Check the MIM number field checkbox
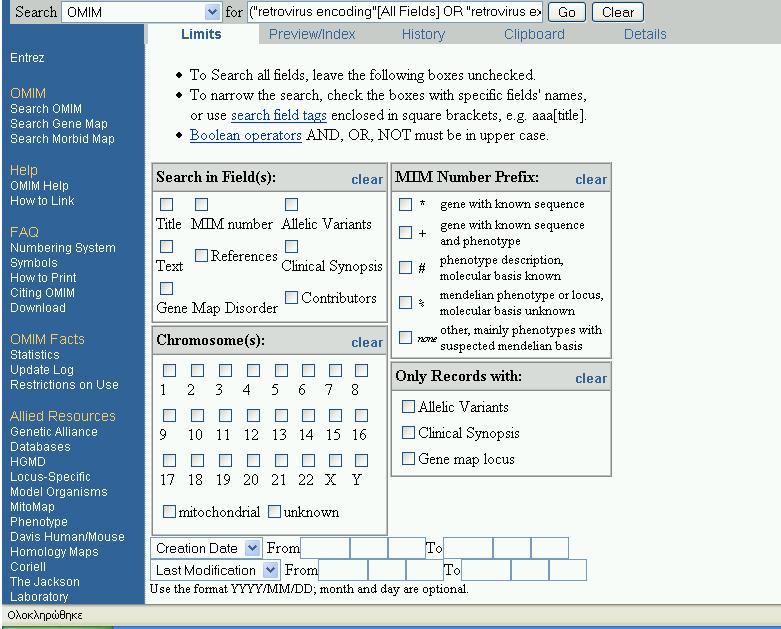The width and height of the screenshot is (781, 629). tap(201, 204)
